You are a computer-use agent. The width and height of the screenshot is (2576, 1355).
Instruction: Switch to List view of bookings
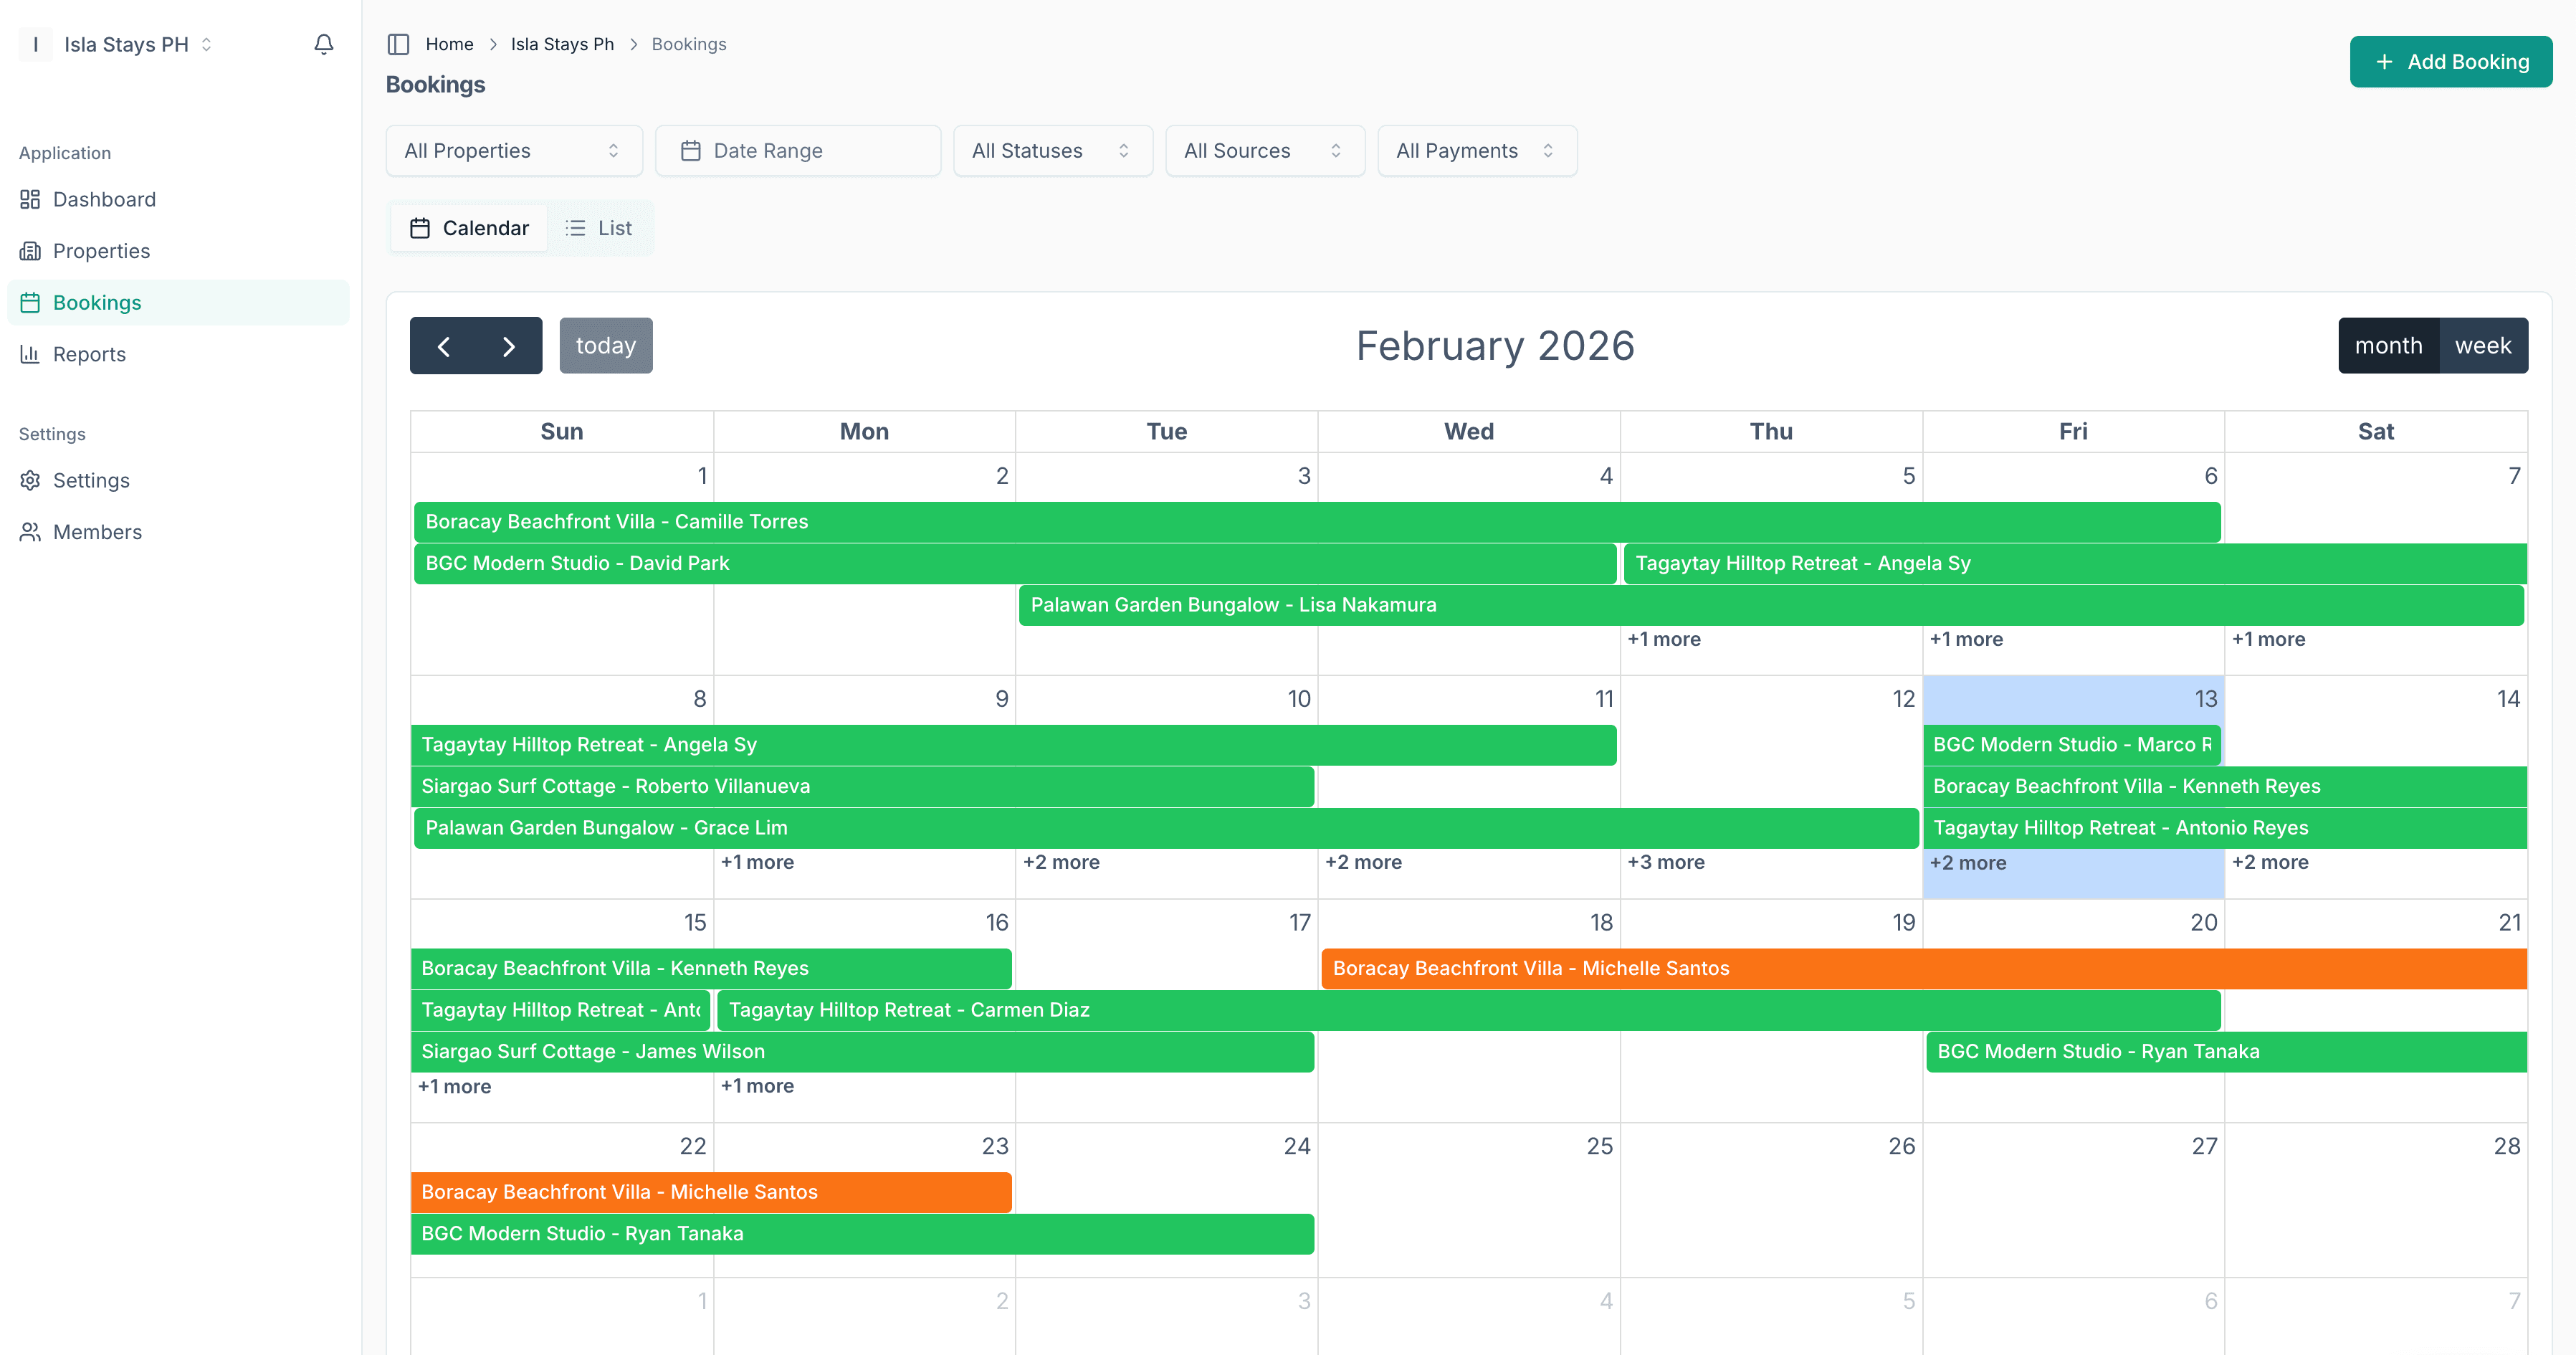[599, 227]
